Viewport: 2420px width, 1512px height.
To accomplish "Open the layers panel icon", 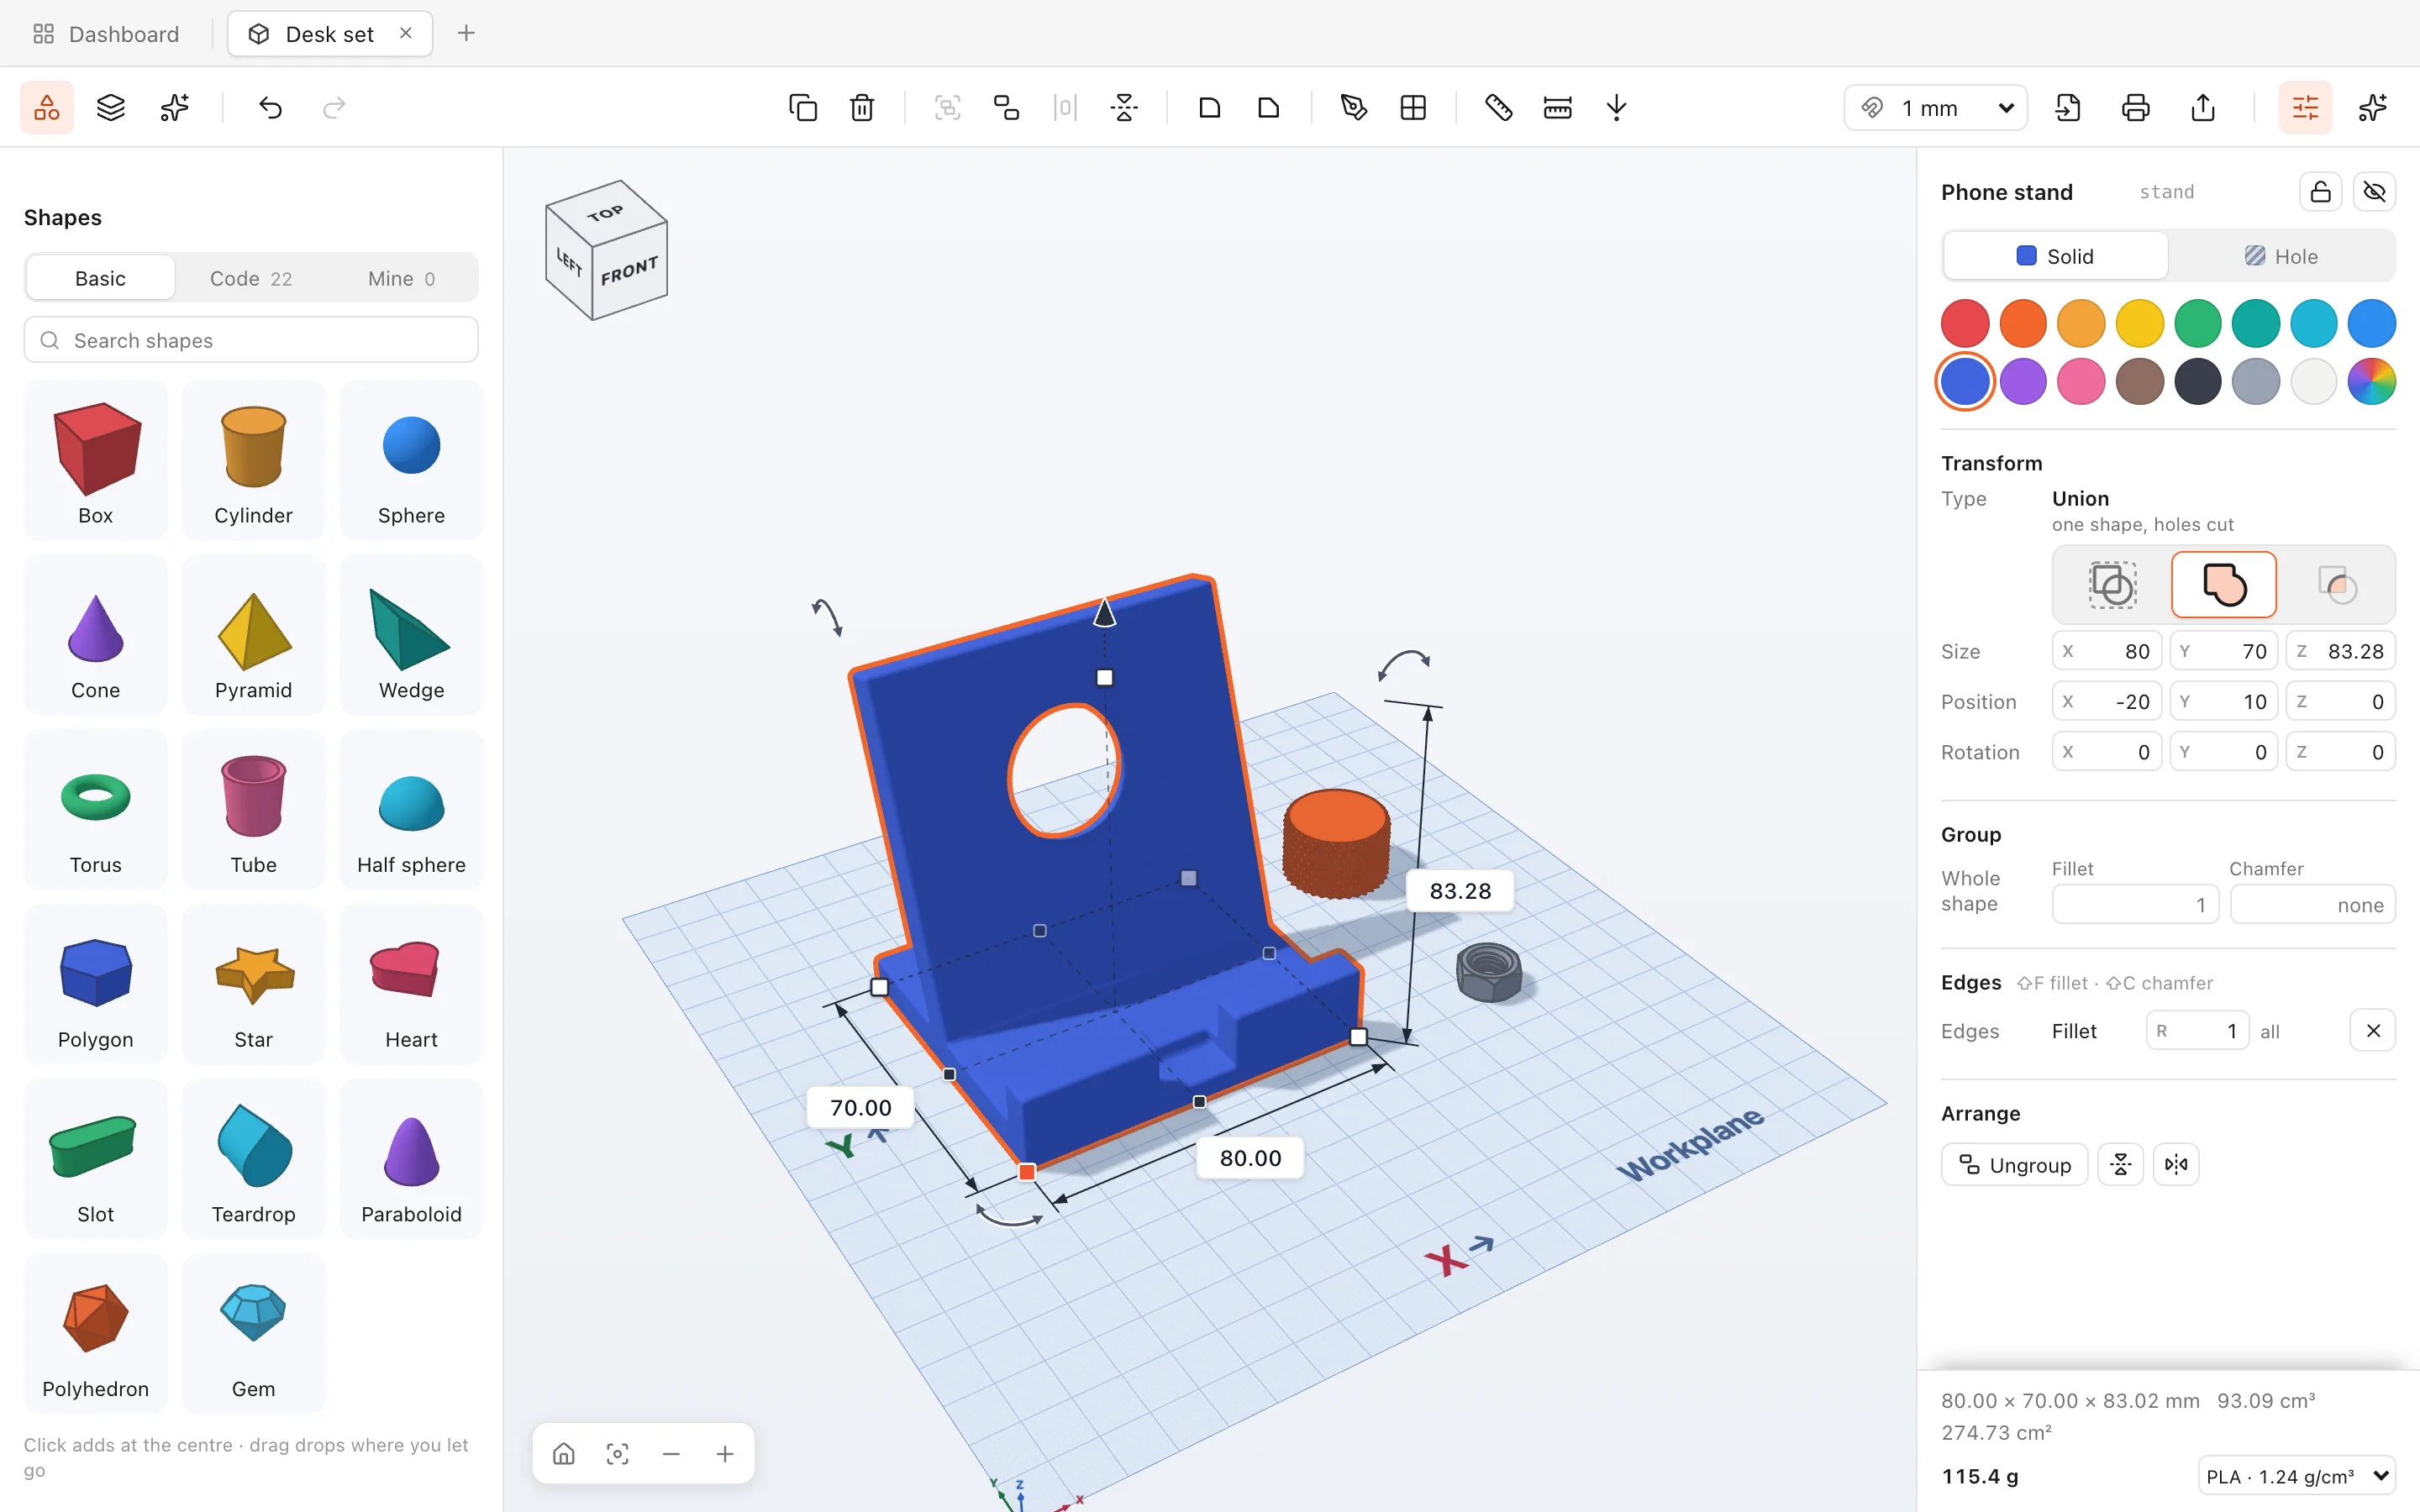I will 110,107.
